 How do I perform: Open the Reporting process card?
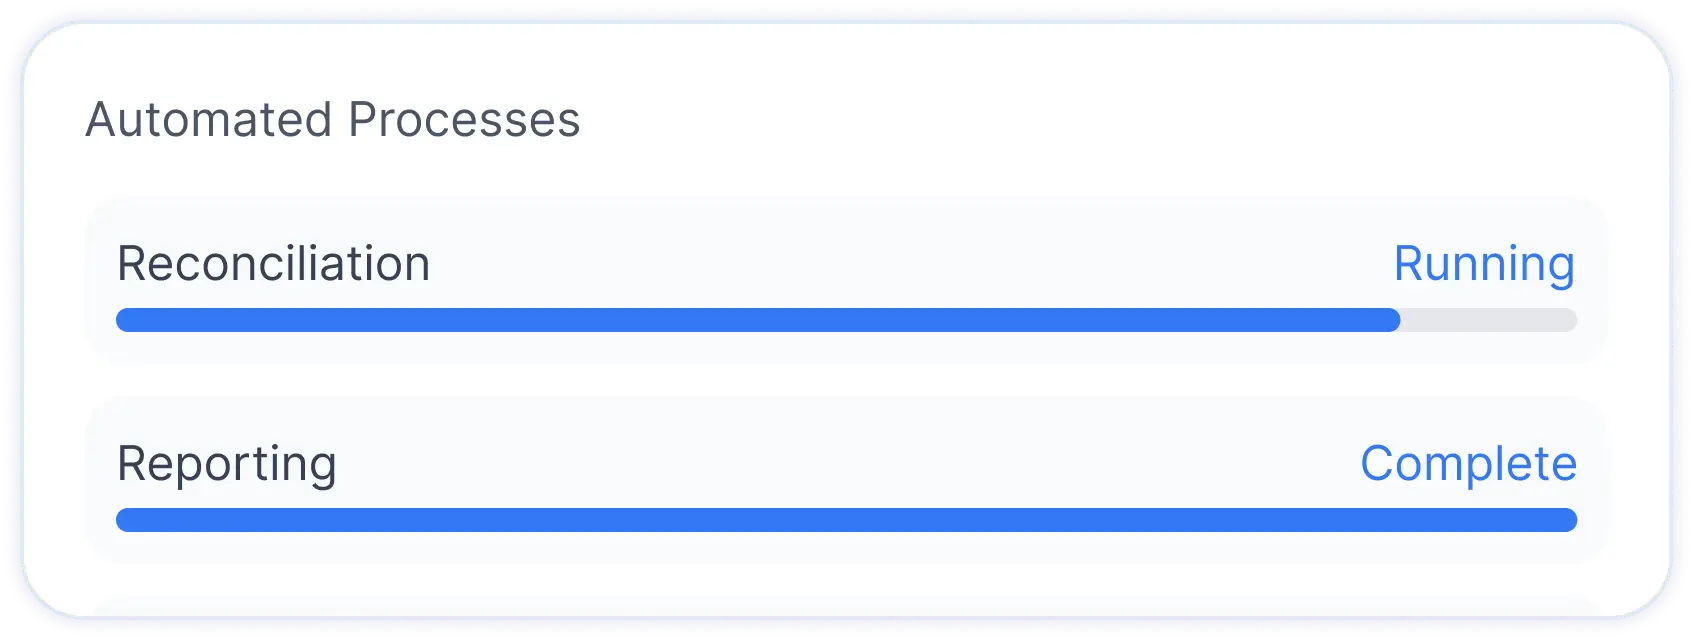[x=846, y=422]
